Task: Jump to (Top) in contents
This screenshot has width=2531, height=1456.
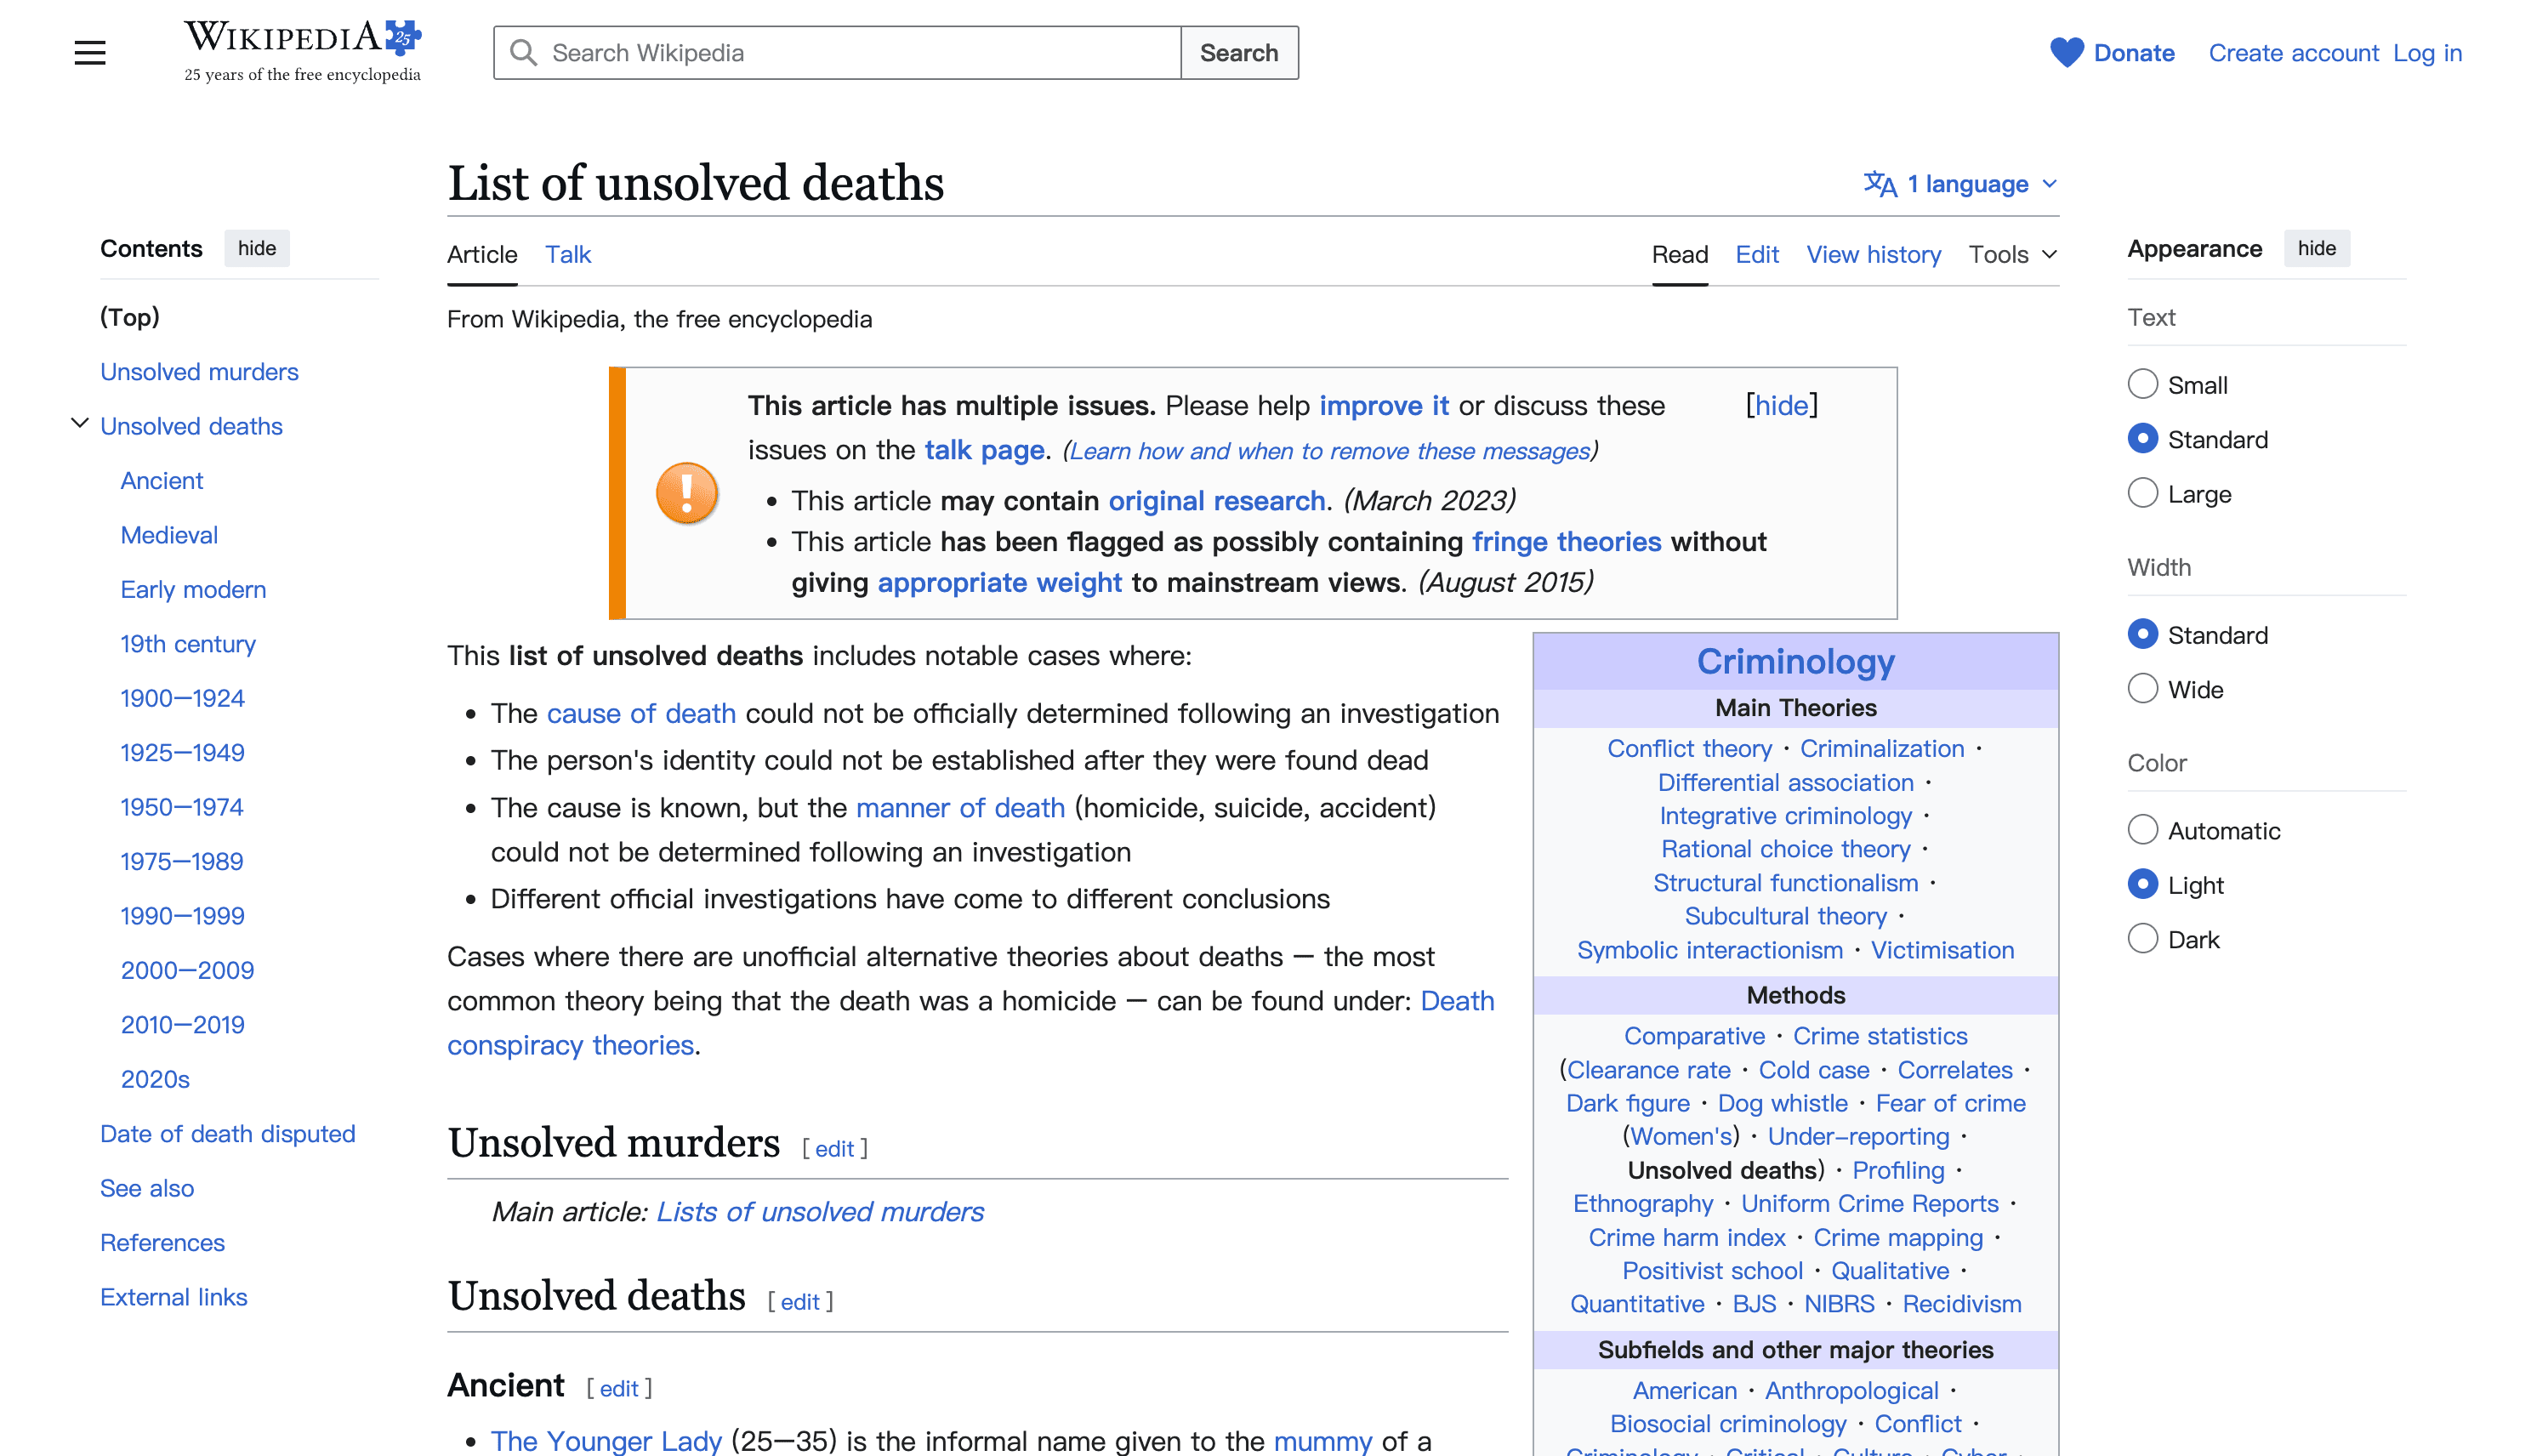Action: point(130,317)
